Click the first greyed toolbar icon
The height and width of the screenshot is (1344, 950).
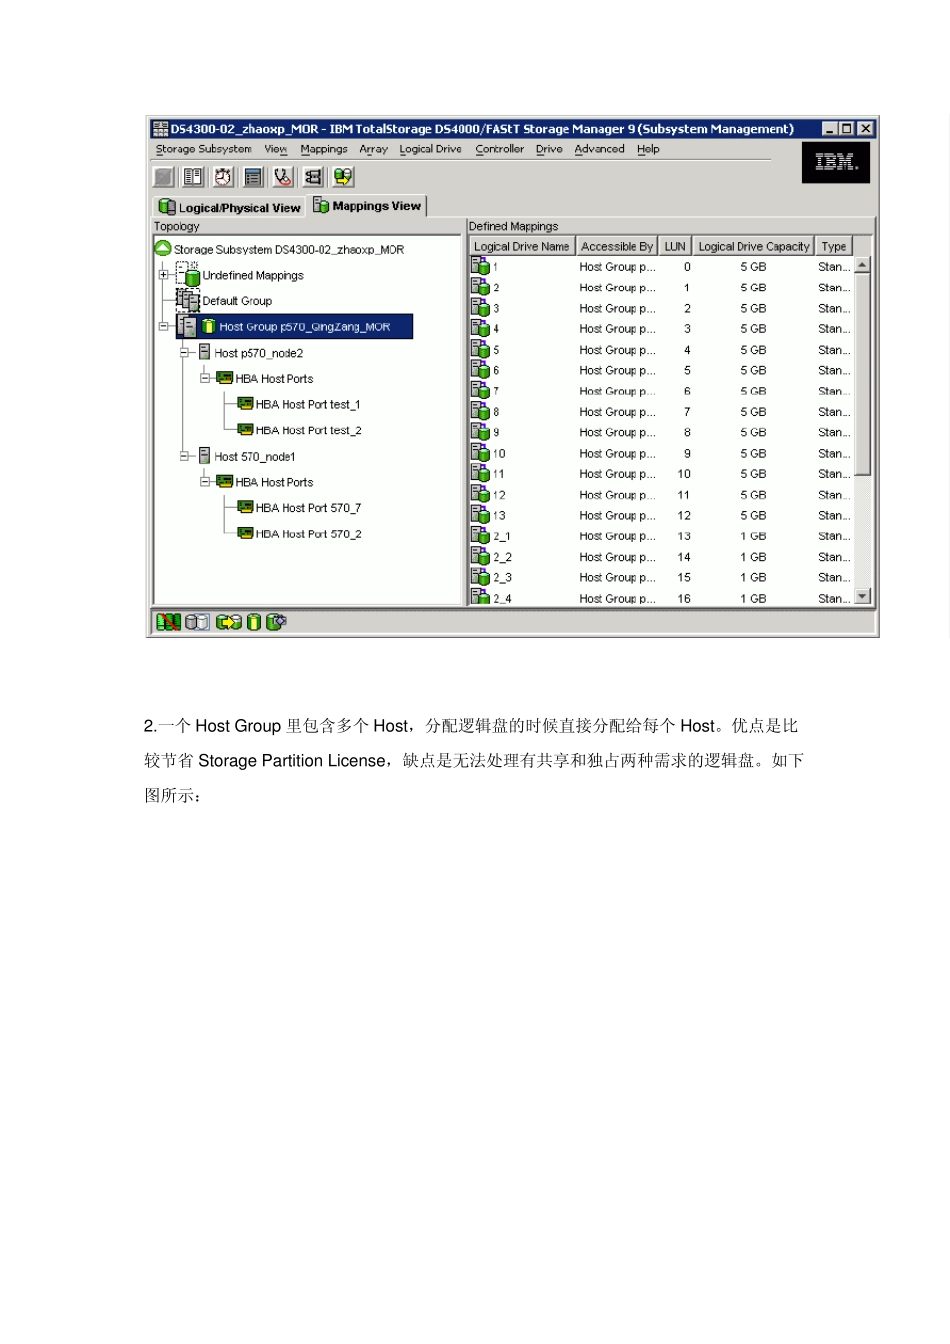(x=164, y=177)
